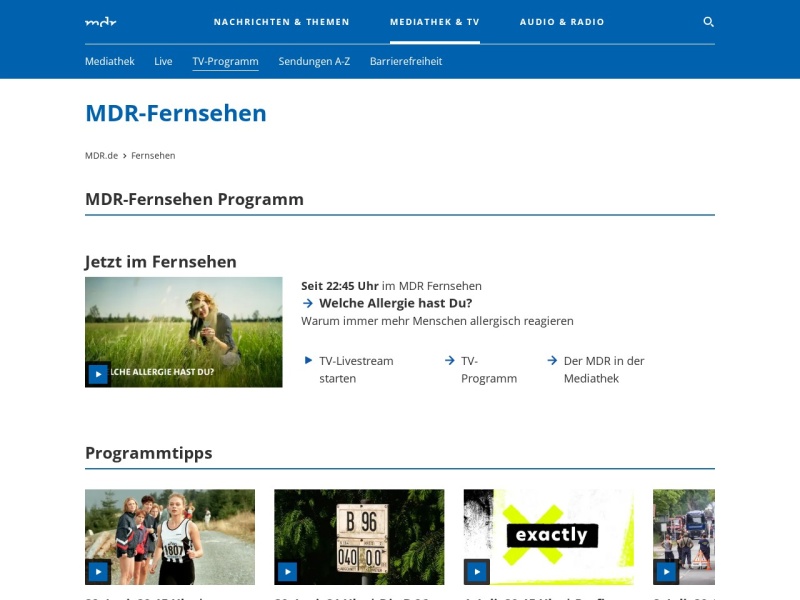The height and width of the screenshot is (600, 800).
Task: Open the woman in meadow thumbnail
Action: (x=184, y=332)
